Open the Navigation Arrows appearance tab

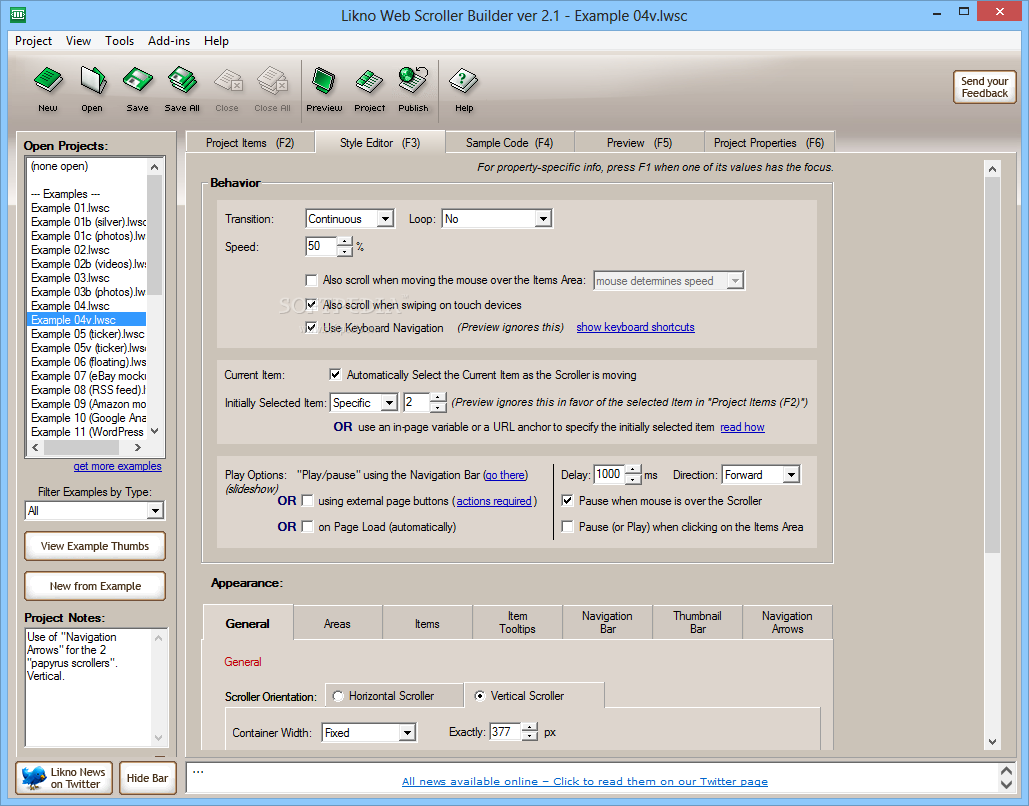point(787,622)
